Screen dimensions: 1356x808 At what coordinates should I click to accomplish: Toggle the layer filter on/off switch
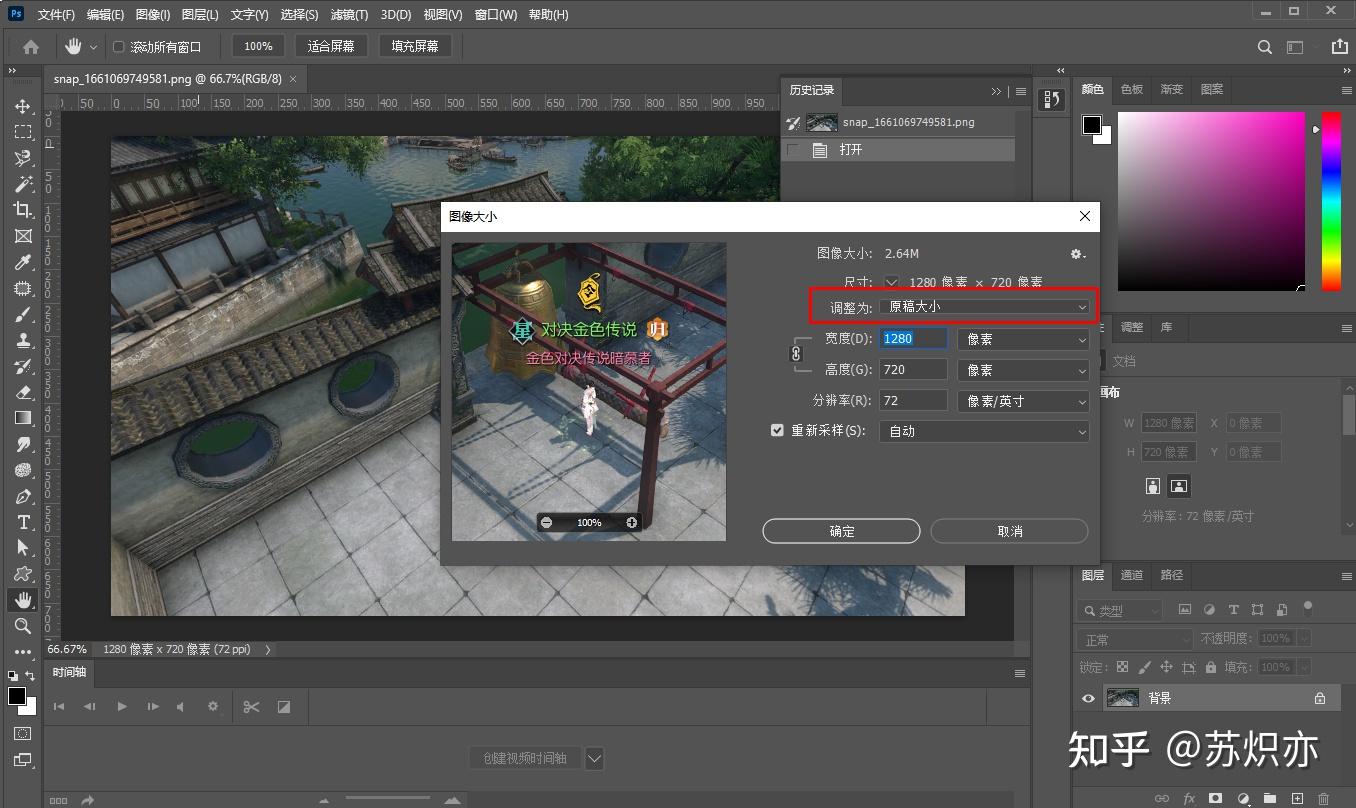coord(1307,608)
